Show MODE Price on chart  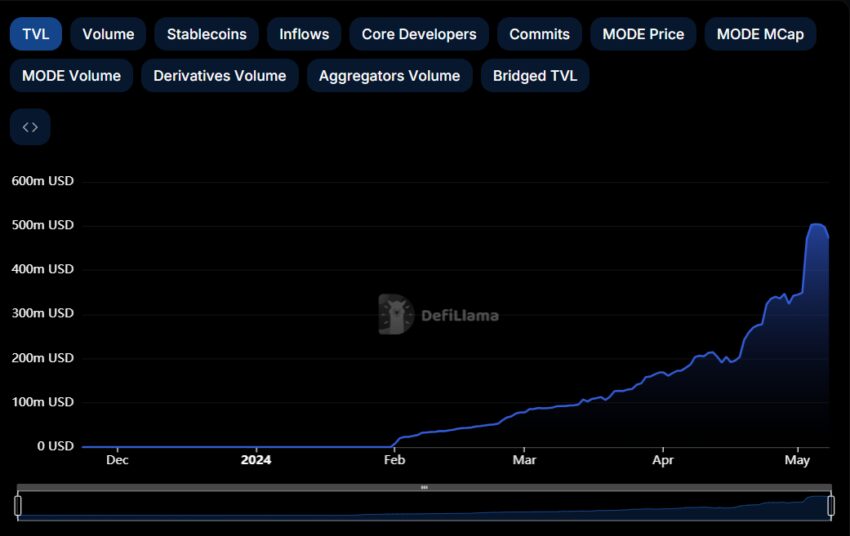click(643, 34)
